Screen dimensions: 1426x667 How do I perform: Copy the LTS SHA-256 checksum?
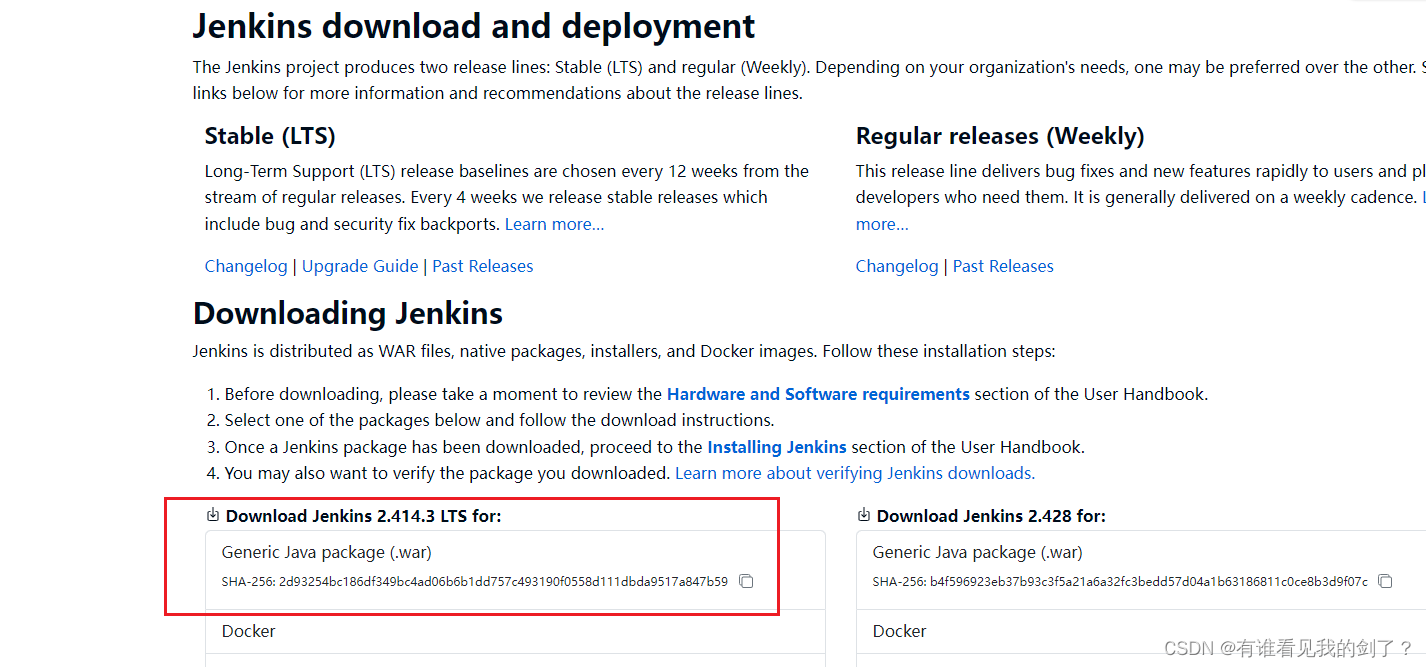coord(746,581)
